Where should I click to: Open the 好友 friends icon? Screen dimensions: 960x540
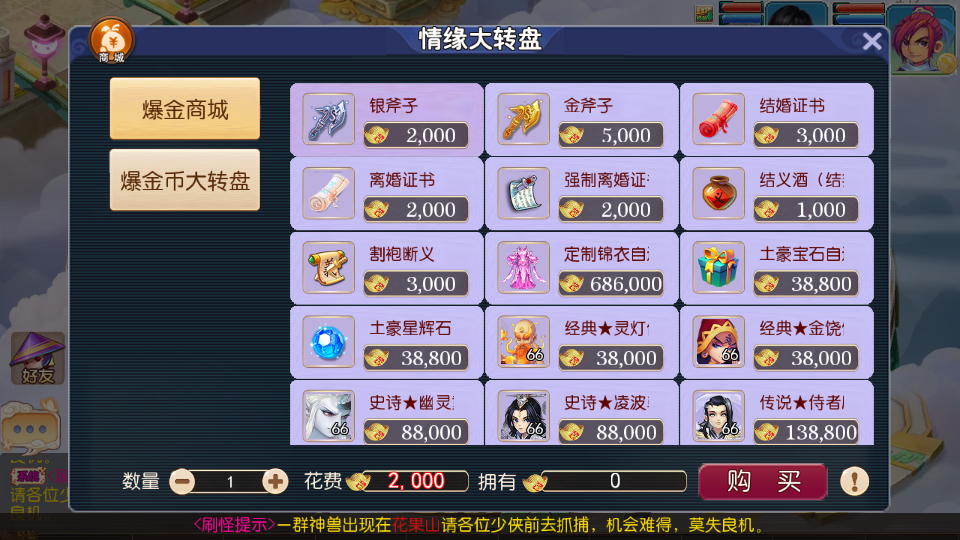[x=37, y=358]
